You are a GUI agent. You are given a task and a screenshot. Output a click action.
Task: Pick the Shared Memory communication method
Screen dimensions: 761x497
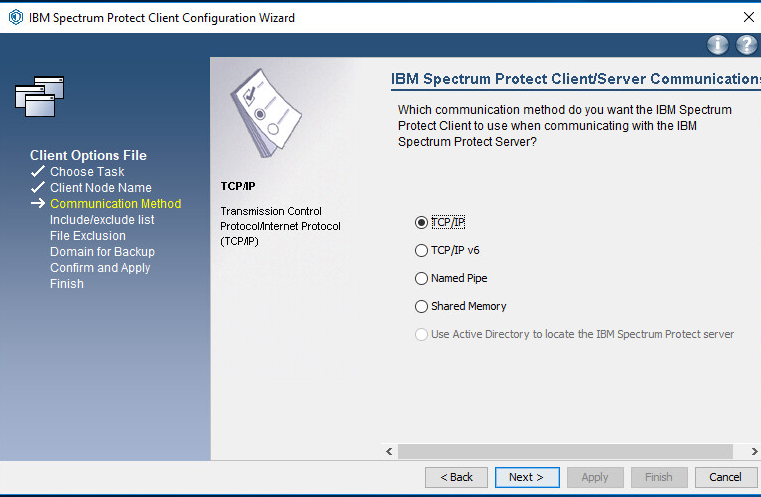coord(421,306)
